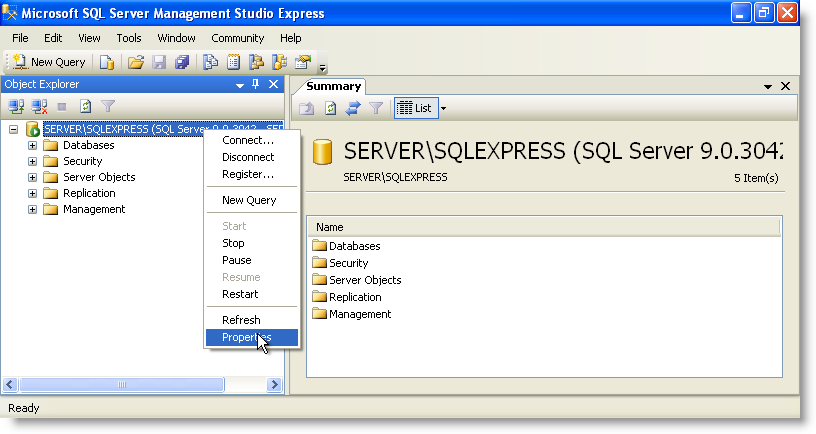
Task: Click the Open File folder icon
Action: [136, 62]
